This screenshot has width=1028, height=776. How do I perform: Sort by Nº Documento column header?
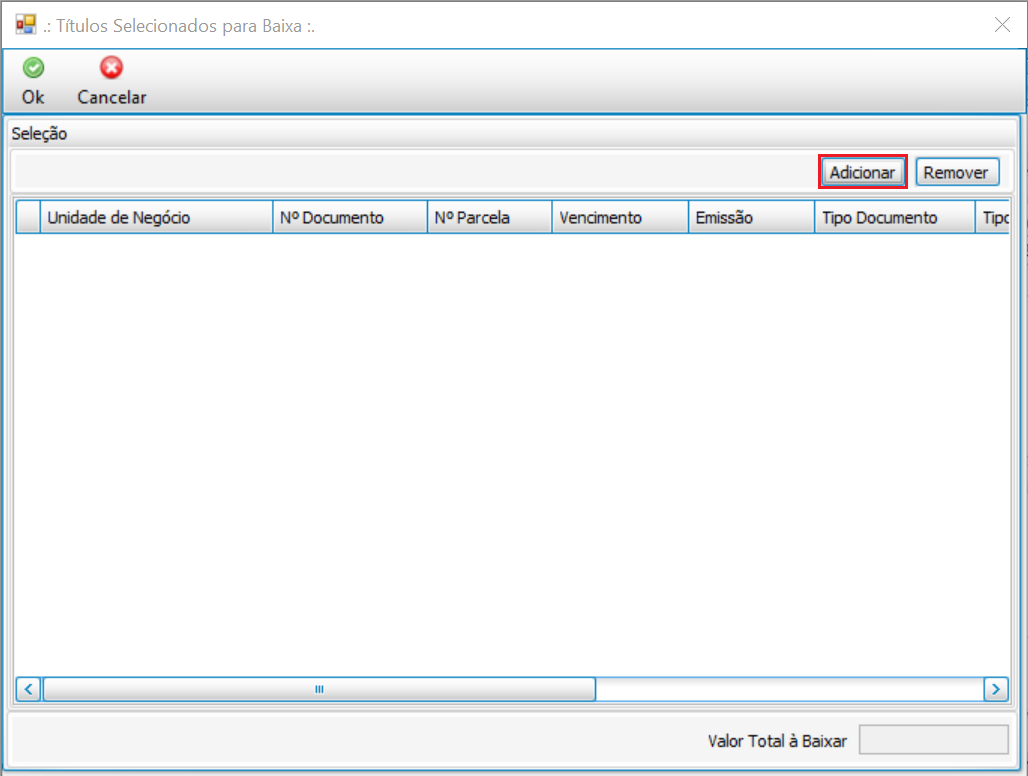349,217
